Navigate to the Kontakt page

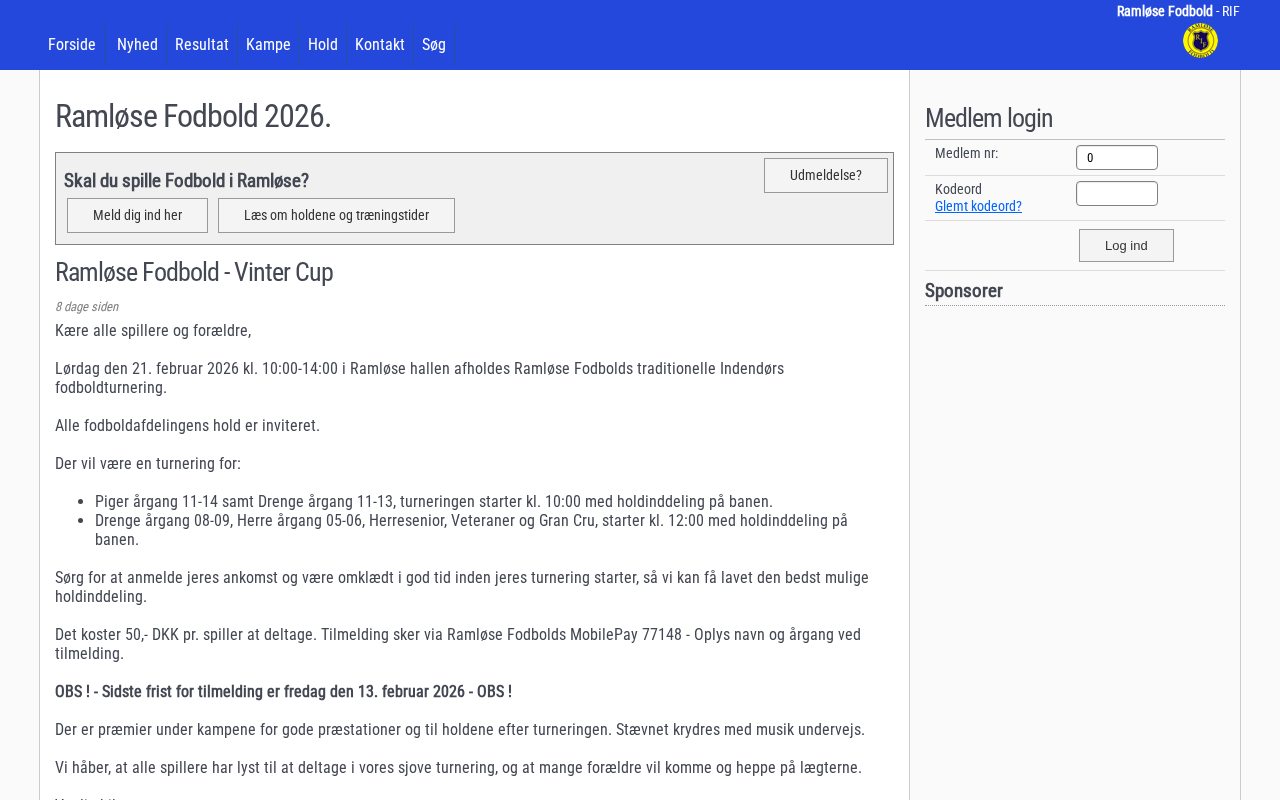click(380, 44)
